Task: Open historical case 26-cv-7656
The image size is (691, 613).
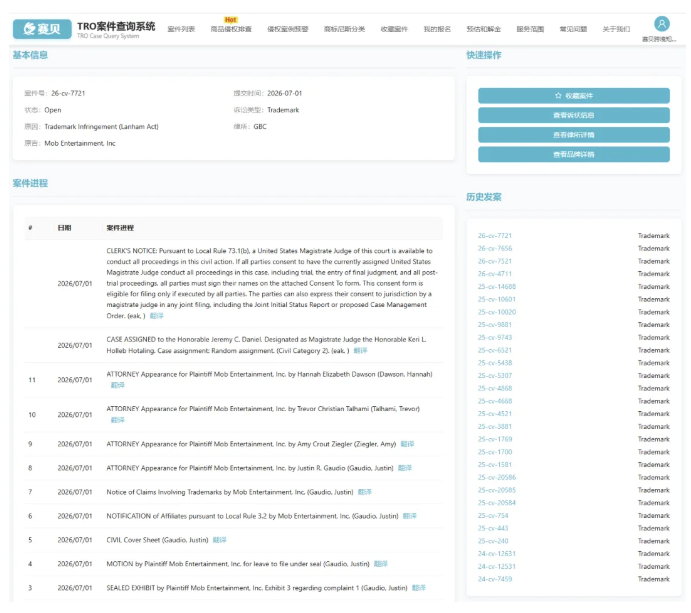Action: point(495,249)
